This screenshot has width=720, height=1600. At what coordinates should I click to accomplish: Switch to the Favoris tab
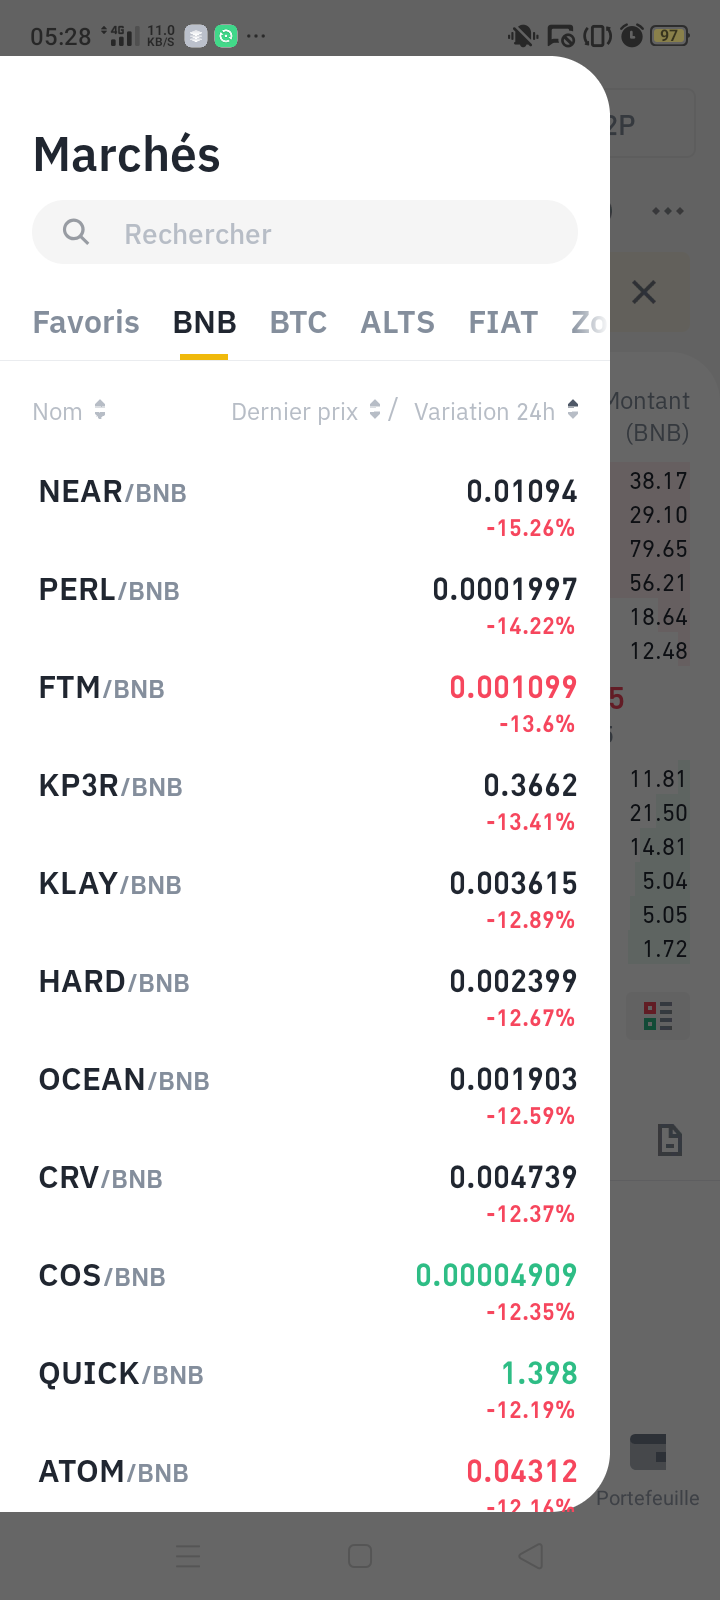coord(86,323)
